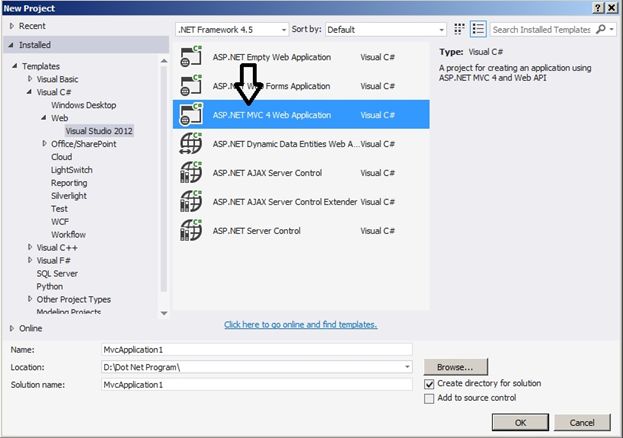Select the Test template category
This screenshot has height=438, width=623.
59,209
